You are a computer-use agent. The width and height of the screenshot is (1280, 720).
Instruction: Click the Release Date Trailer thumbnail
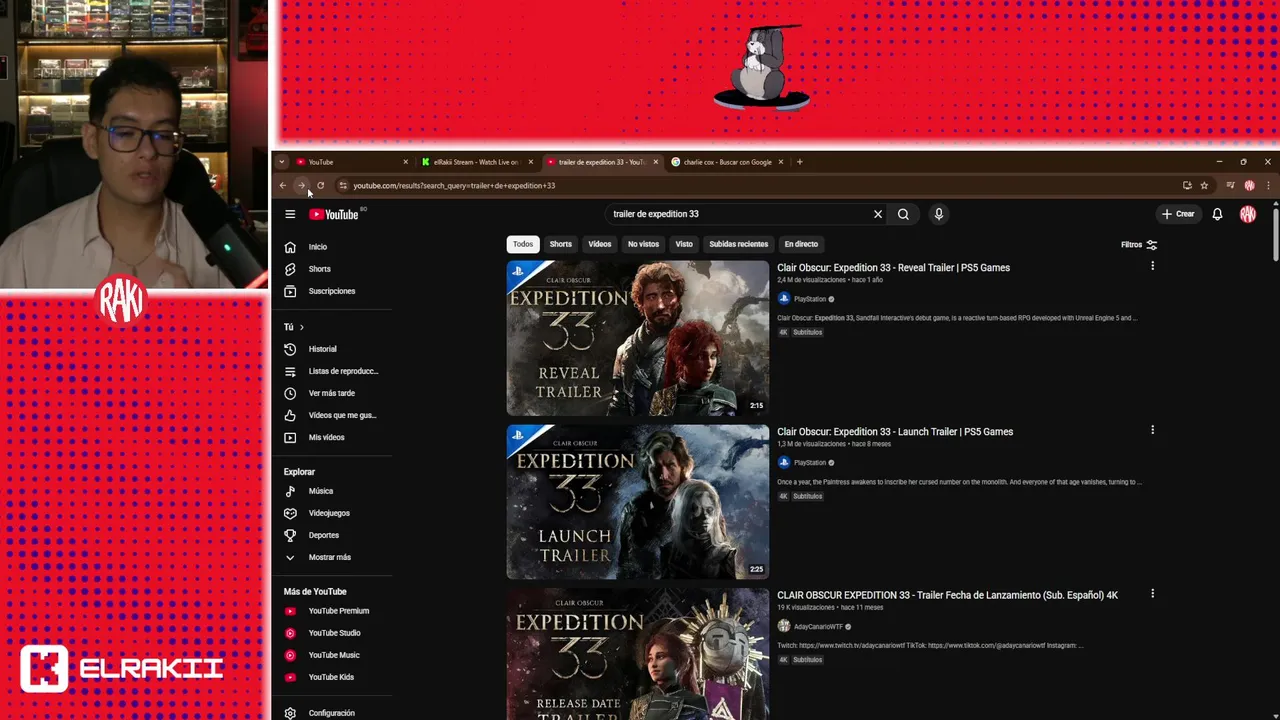(x=638, y=654)
